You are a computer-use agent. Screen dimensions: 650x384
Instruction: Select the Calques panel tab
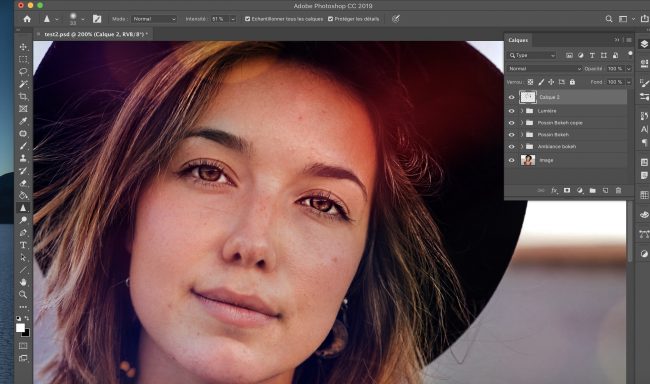[518, 40]
